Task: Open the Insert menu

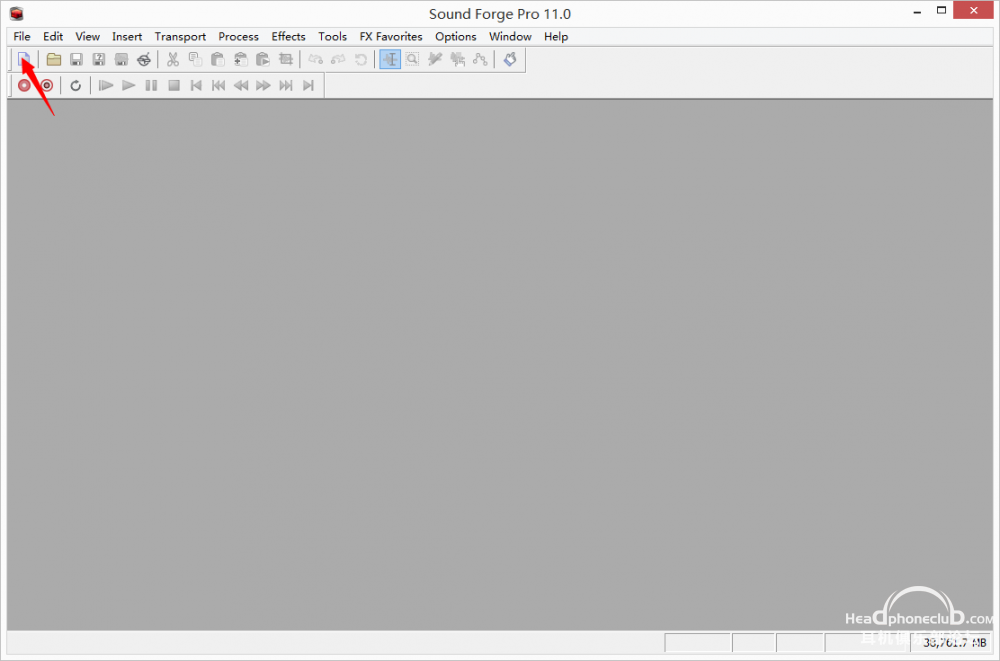Action: (x=127, y=36)
